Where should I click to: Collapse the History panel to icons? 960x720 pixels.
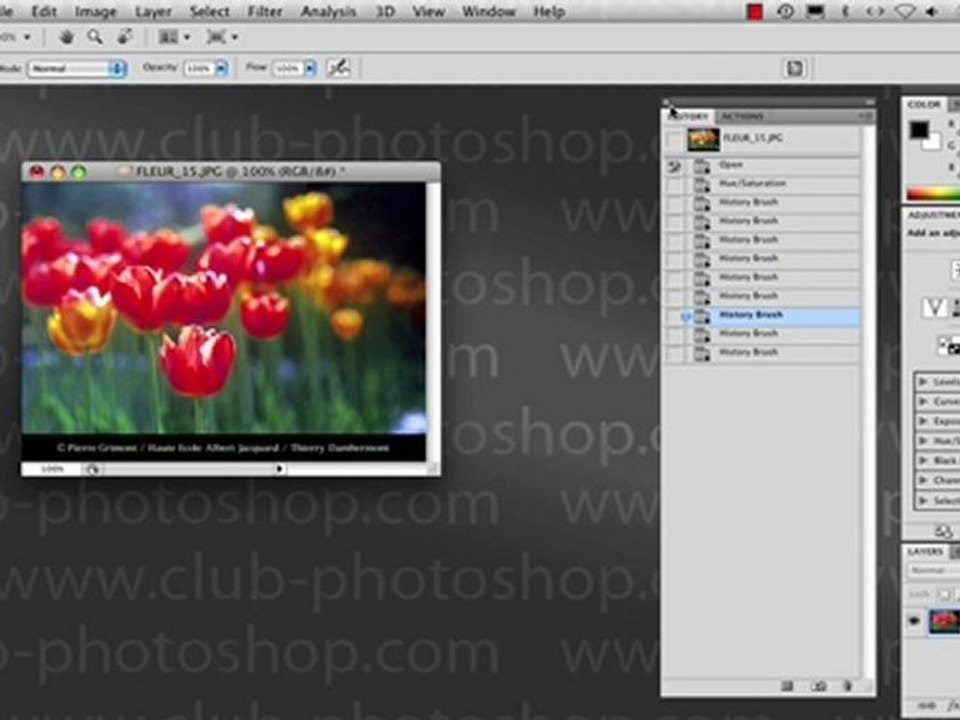point(870,102)
